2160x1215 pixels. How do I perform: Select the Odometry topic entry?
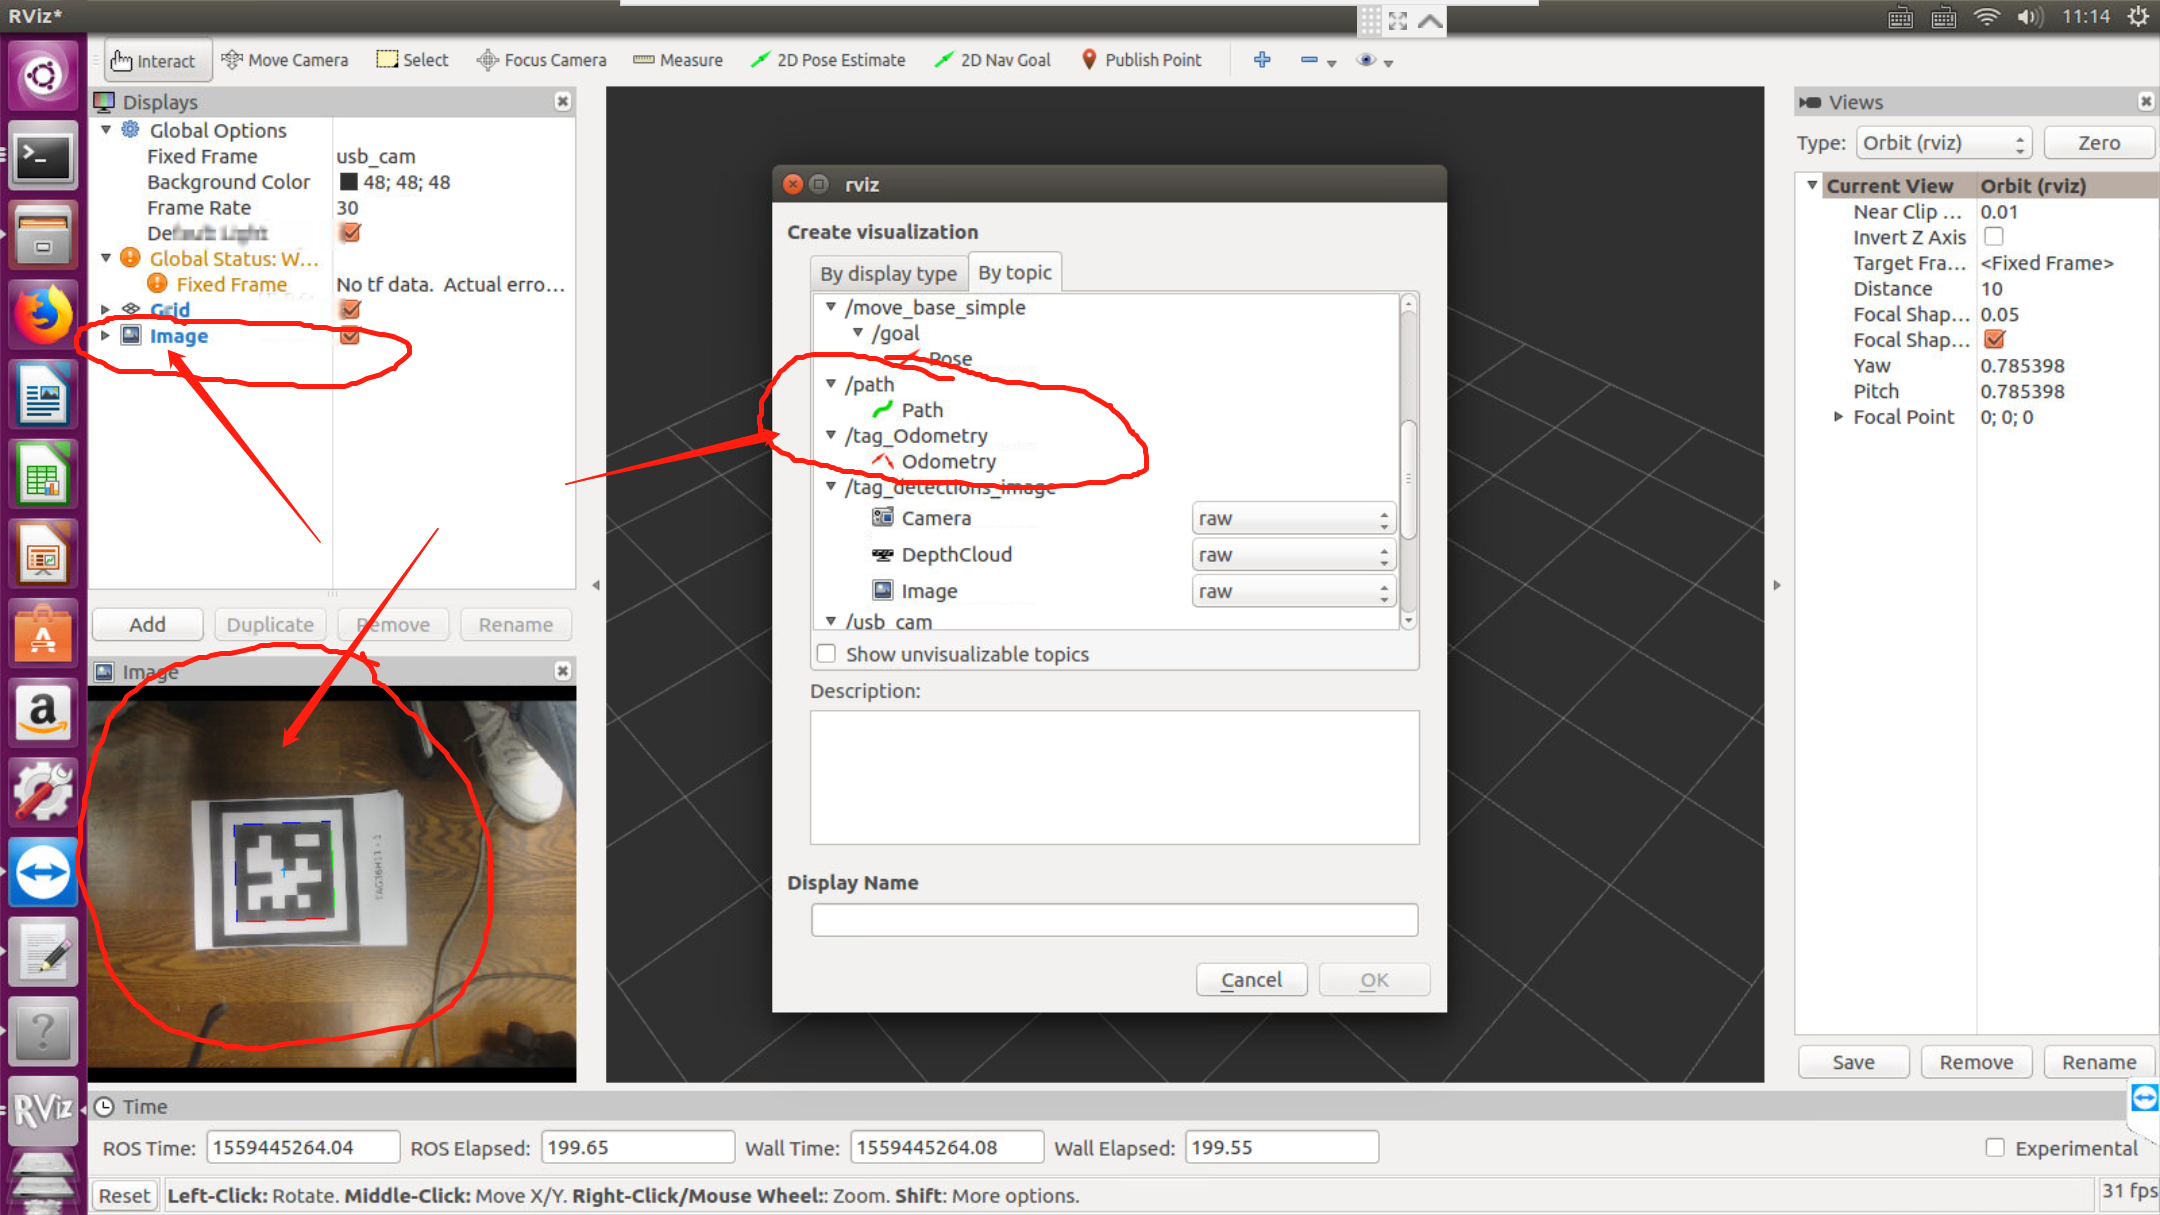point(948,461)
